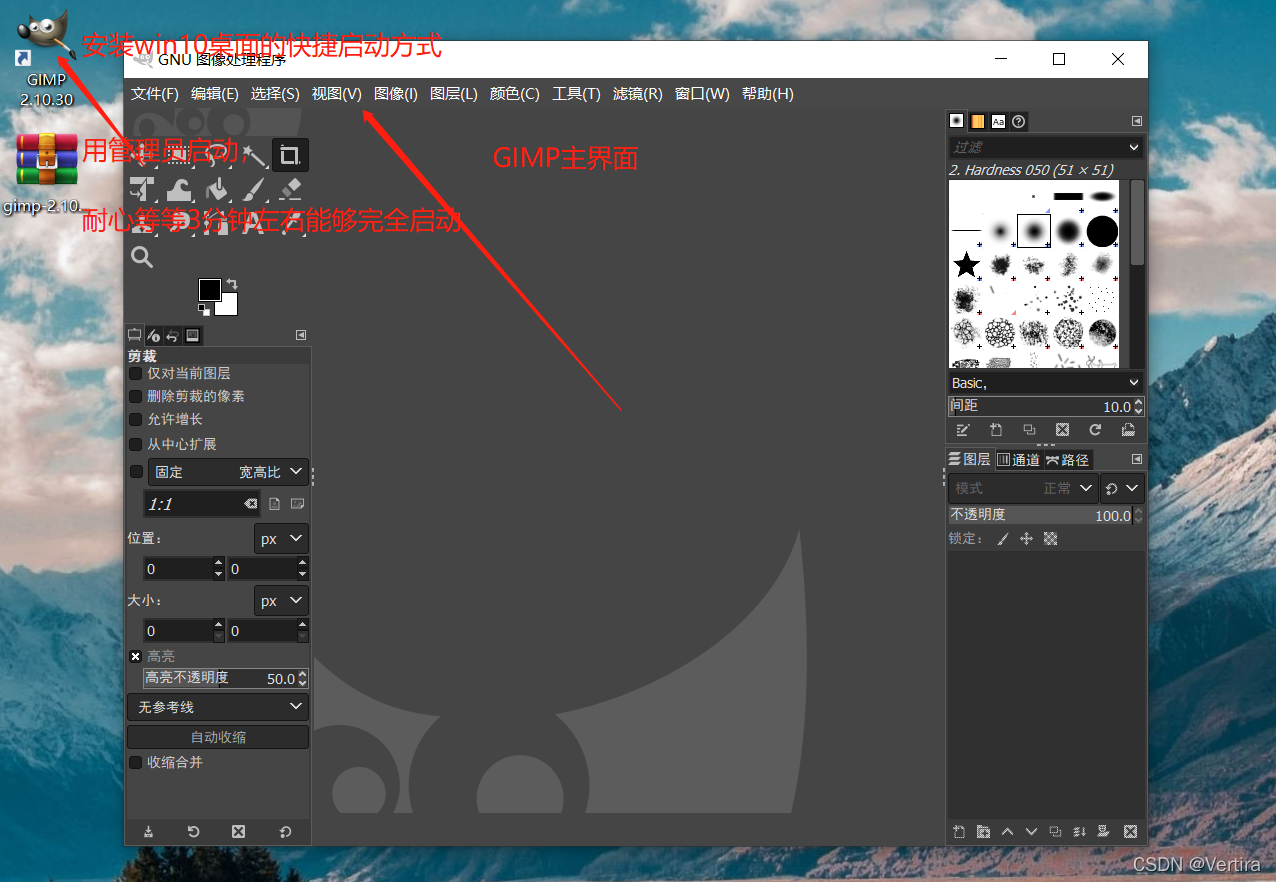Screen dimensions: 1276x882
Task: Uncheck the 高亮 checkbox
Action: (136, 656)
